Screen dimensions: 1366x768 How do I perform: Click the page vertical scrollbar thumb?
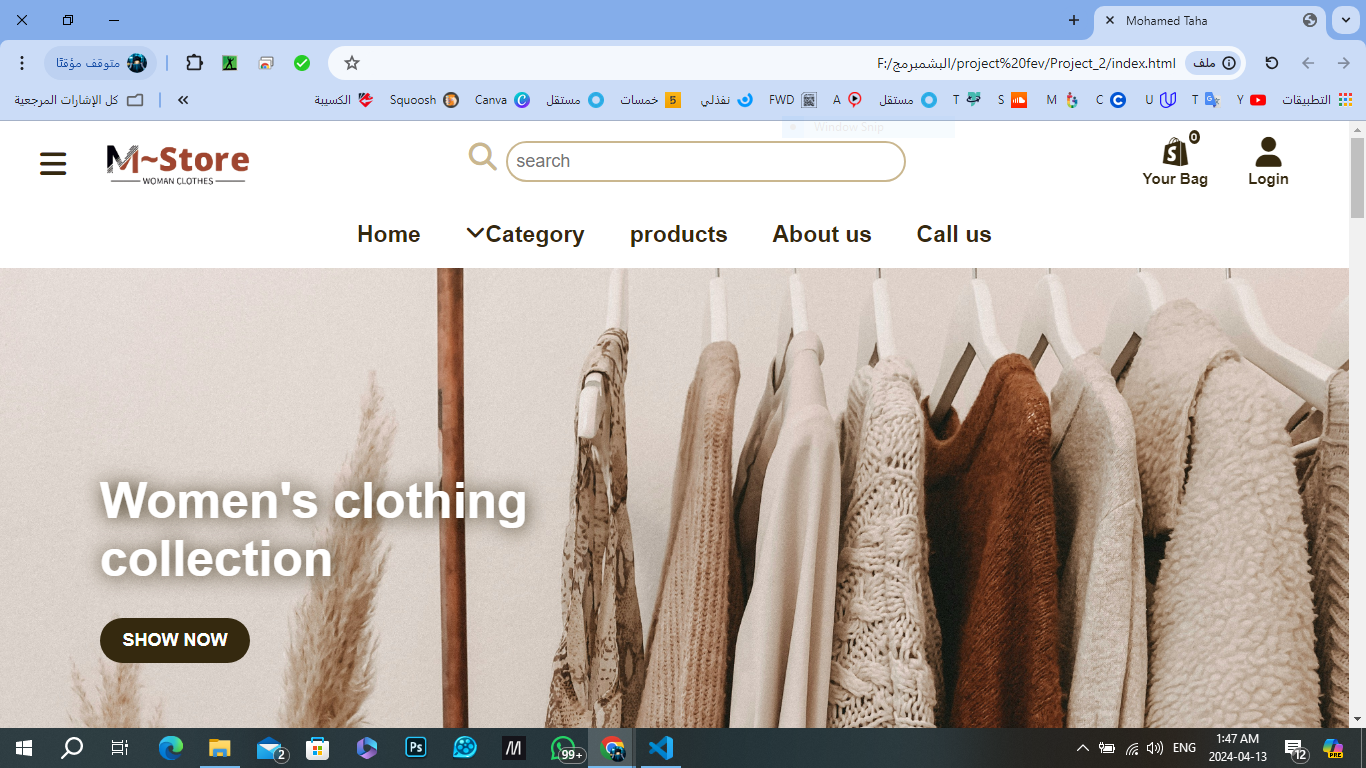pos(1357,178)
